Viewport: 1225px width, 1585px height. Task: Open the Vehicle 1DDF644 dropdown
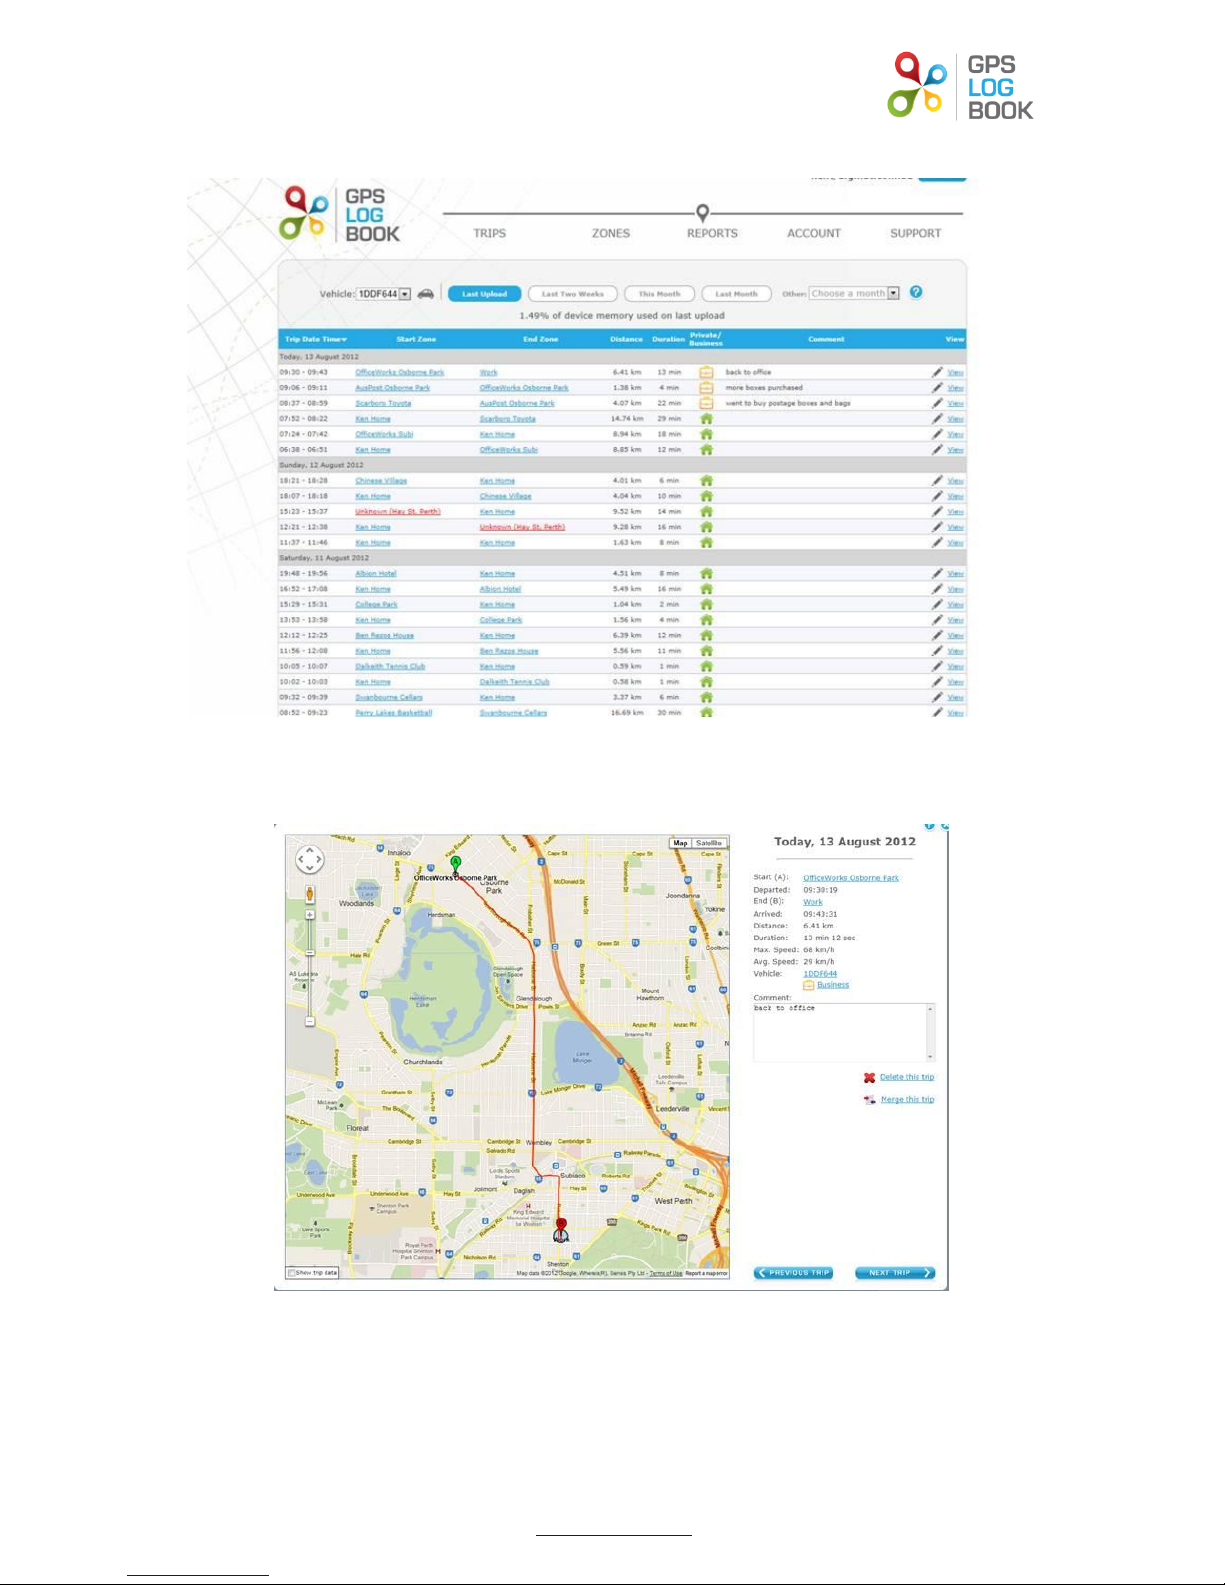[x=384, y=294]
